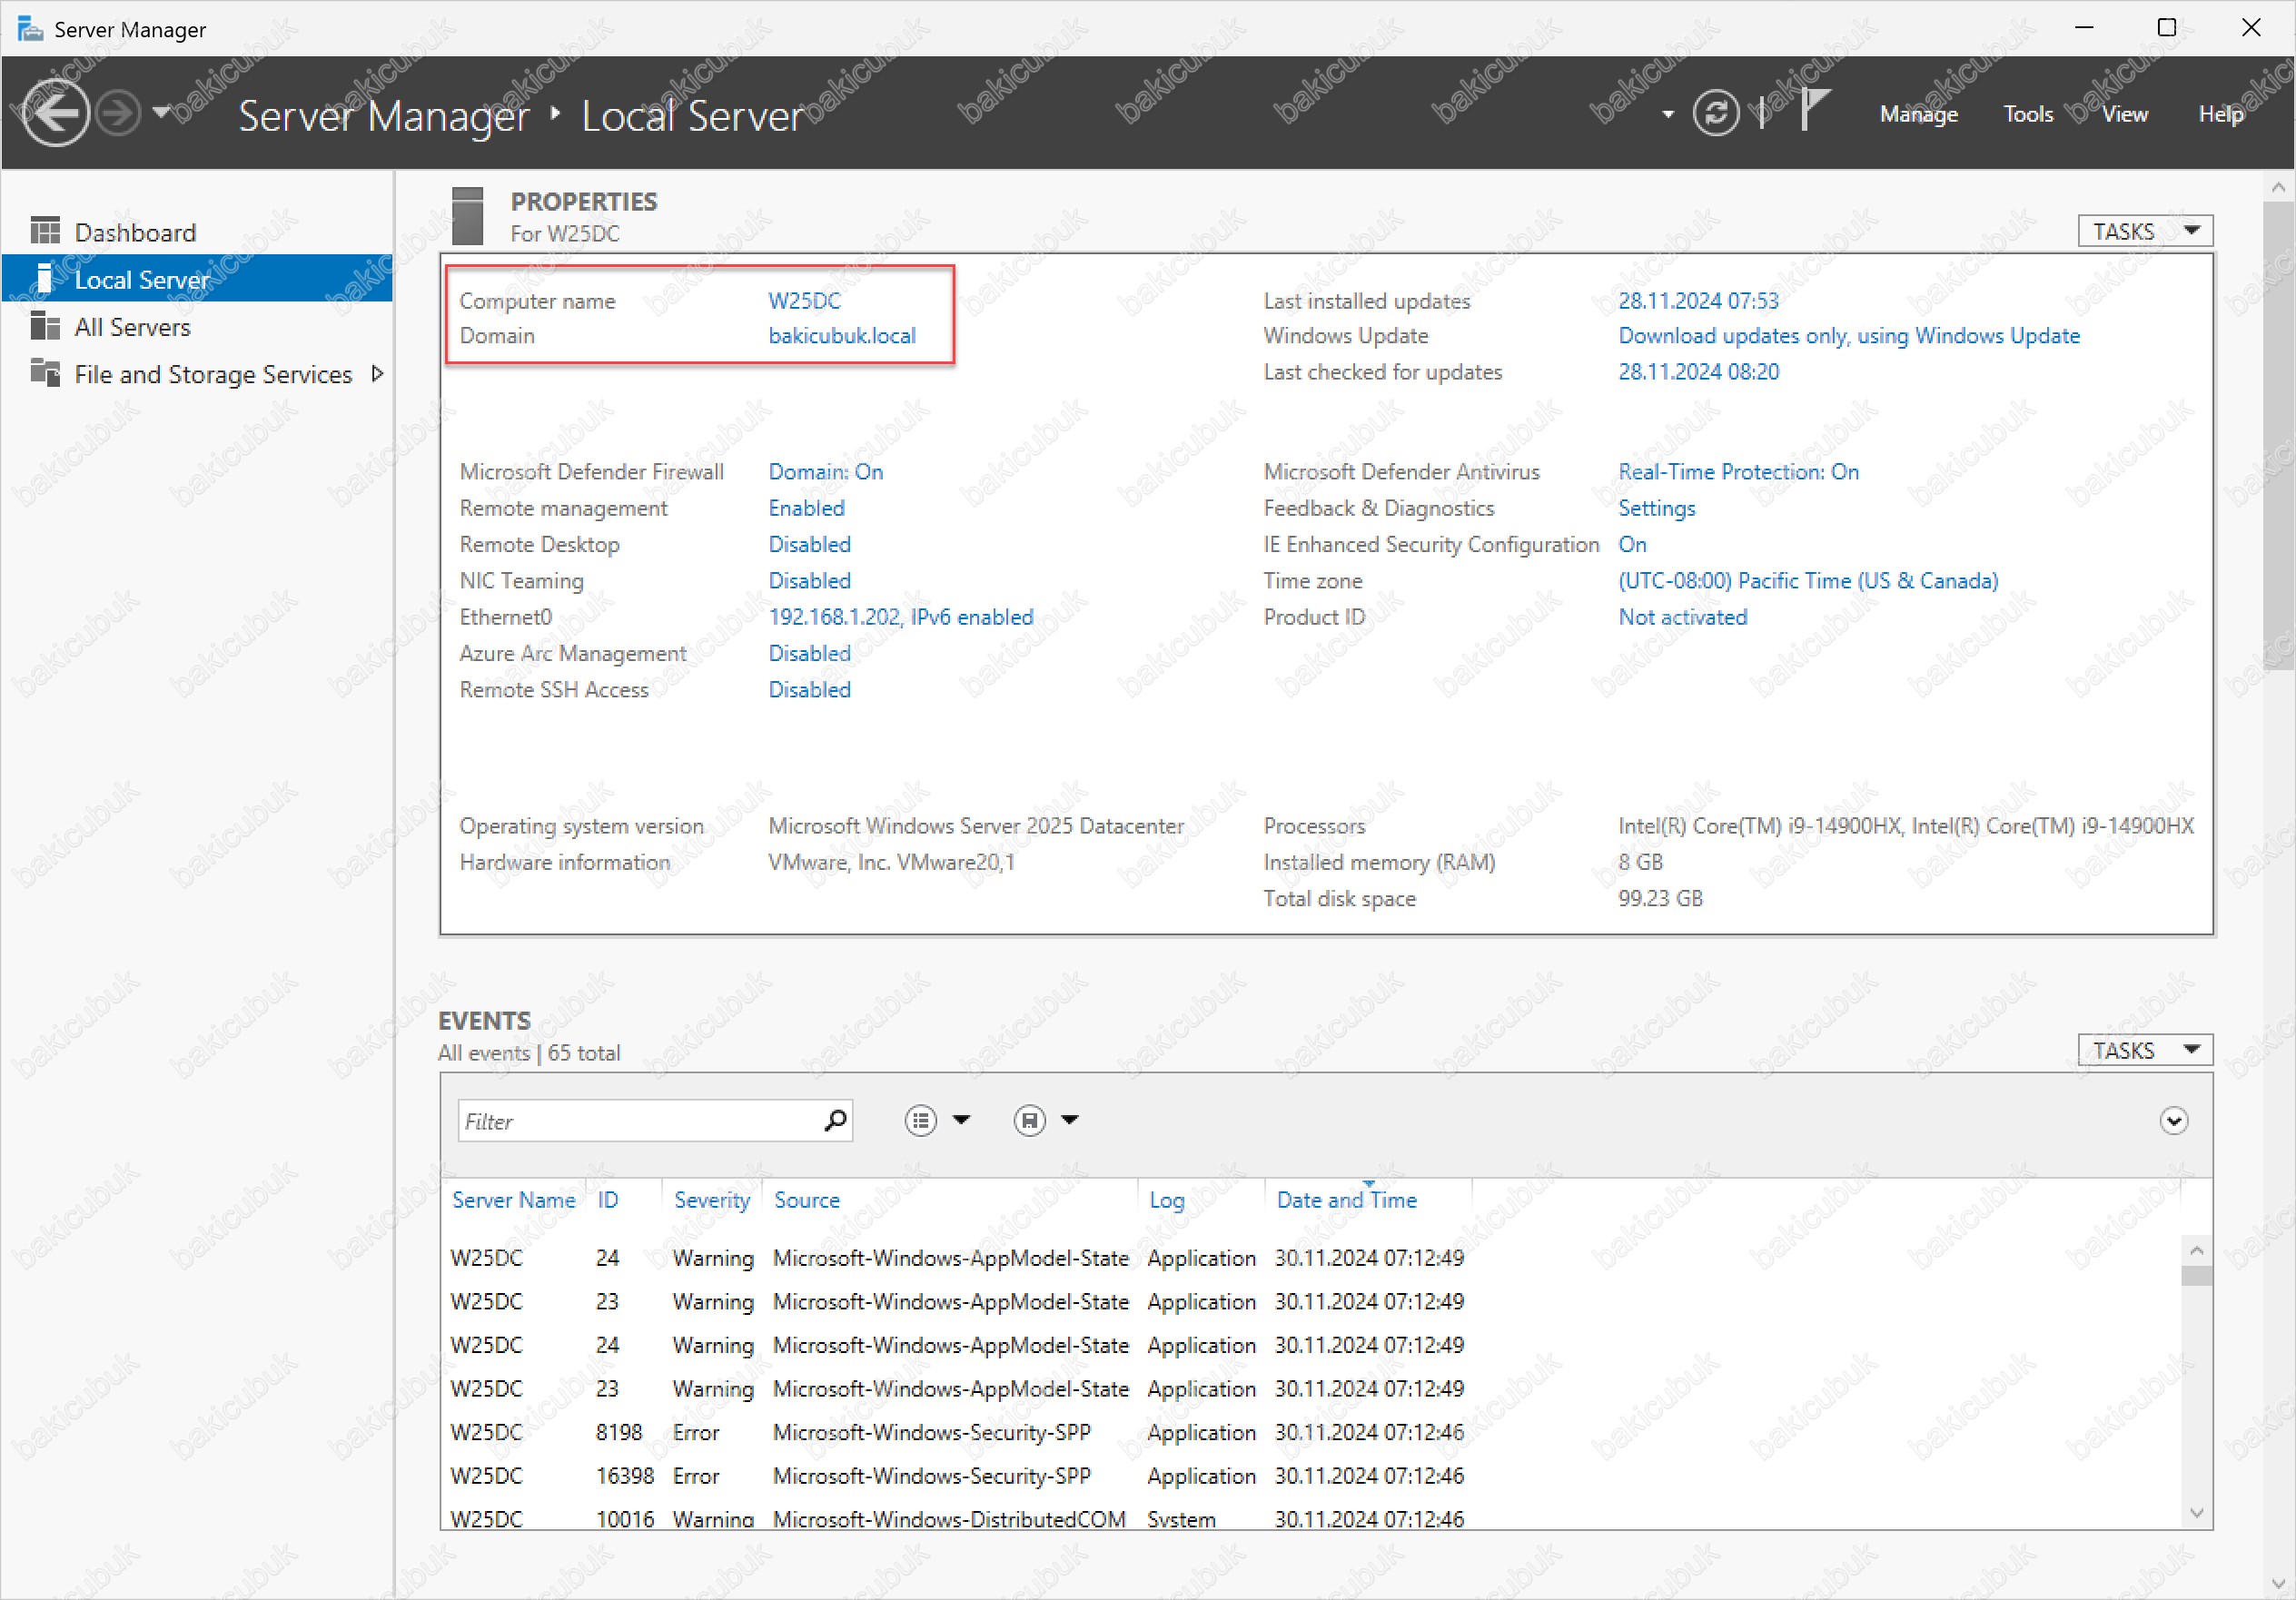Click the Local Server icon in sidebar

click(x=44, y=278)
